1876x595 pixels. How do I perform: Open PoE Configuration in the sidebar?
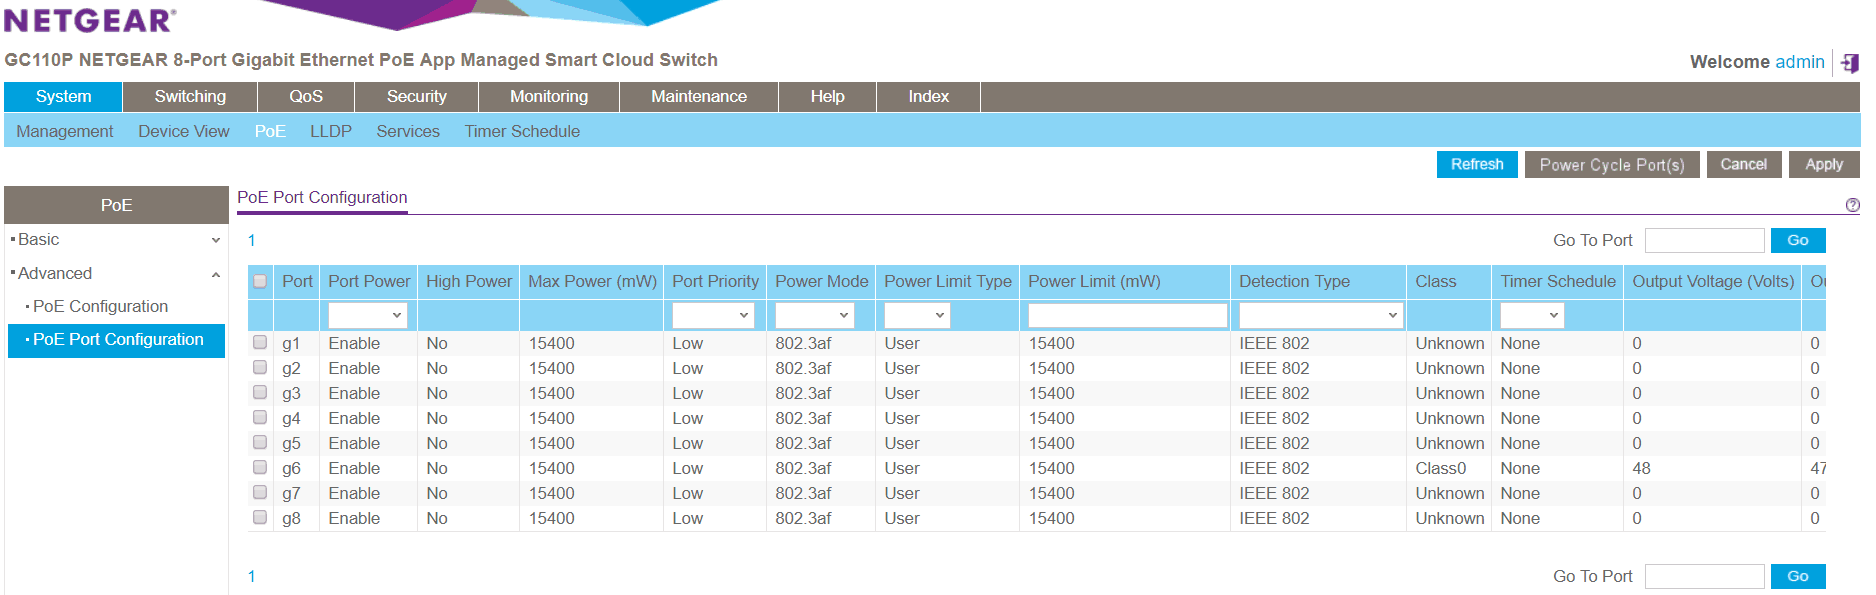100,307
